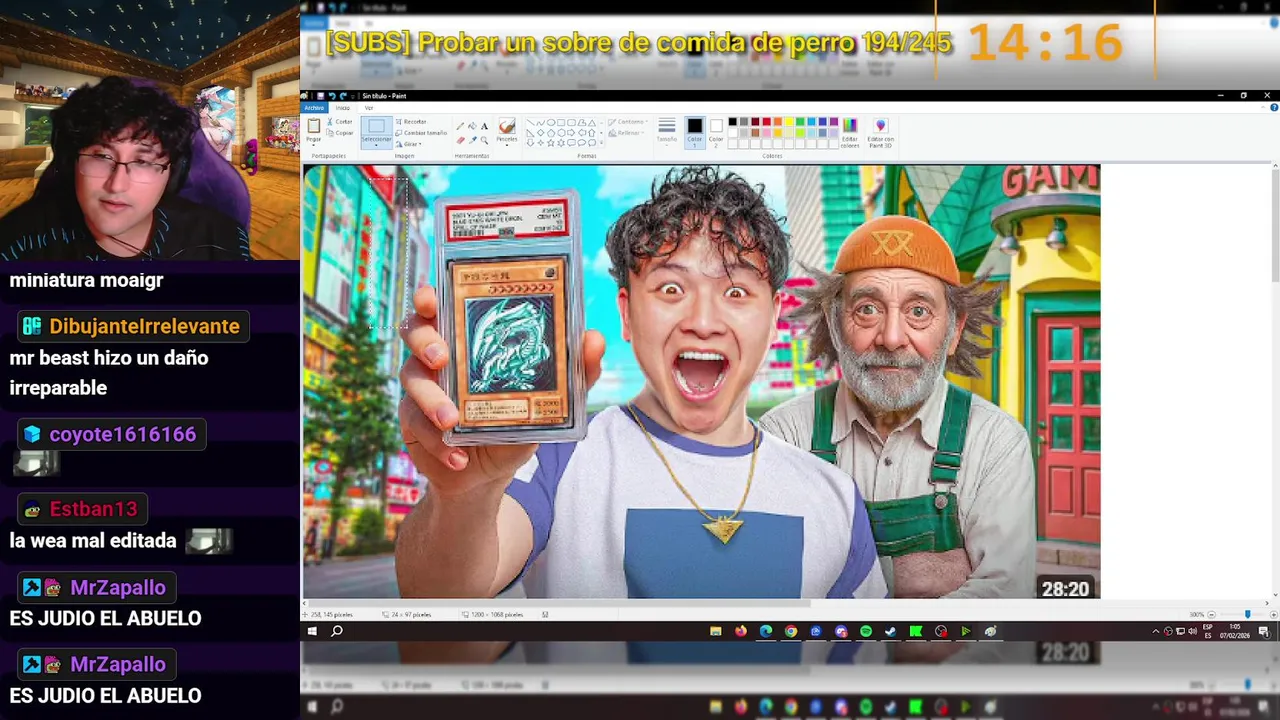The height and width of the screenshot is (720, 1280).
Task: Pick the green color swatch
Action: [800, 122]
